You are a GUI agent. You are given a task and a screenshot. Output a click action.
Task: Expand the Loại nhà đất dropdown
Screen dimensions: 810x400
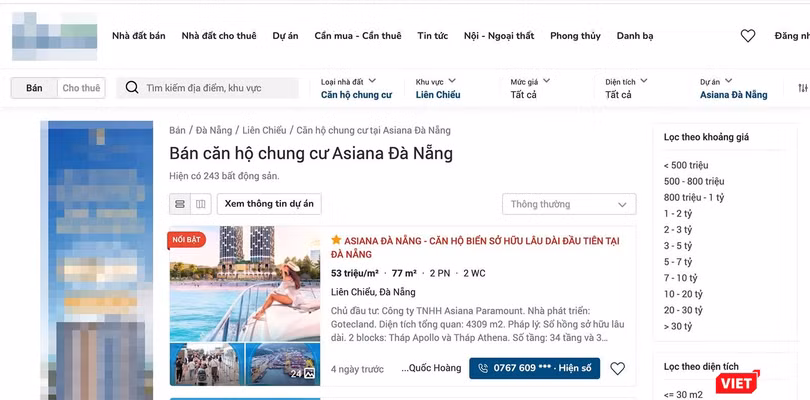point(356,88)
